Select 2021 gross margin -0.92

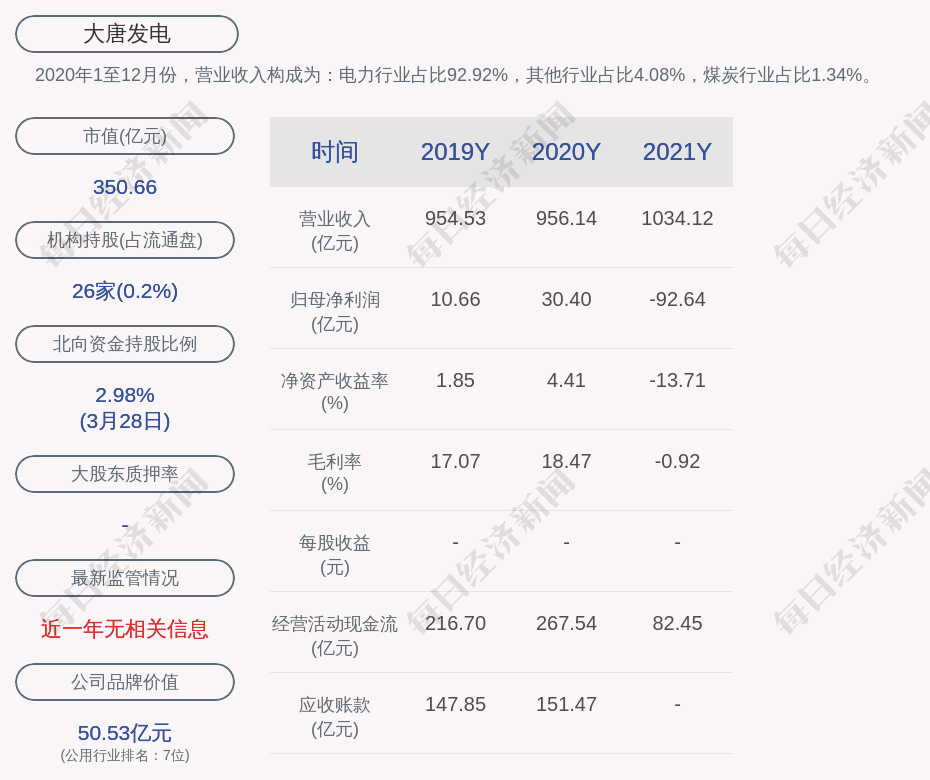(x=677, y=461)
